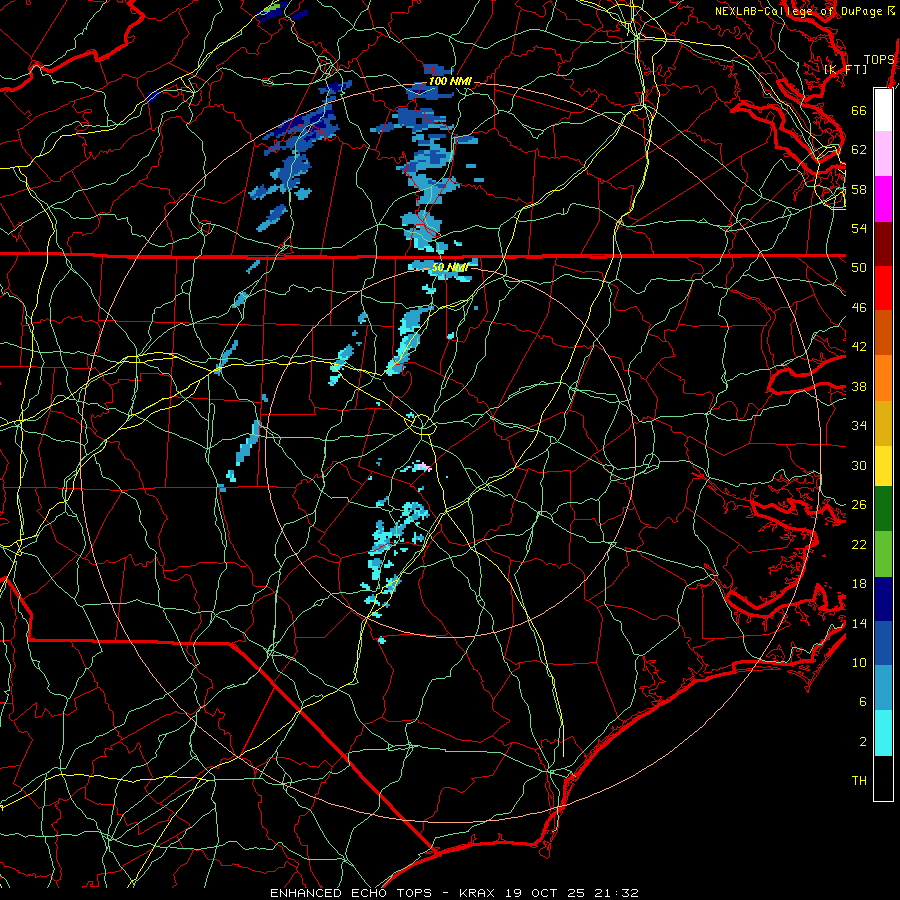The height and width of the screenshot is (900, 900).
Task: Click the light blue legend swatch above 6
Action: click(883, 688)
